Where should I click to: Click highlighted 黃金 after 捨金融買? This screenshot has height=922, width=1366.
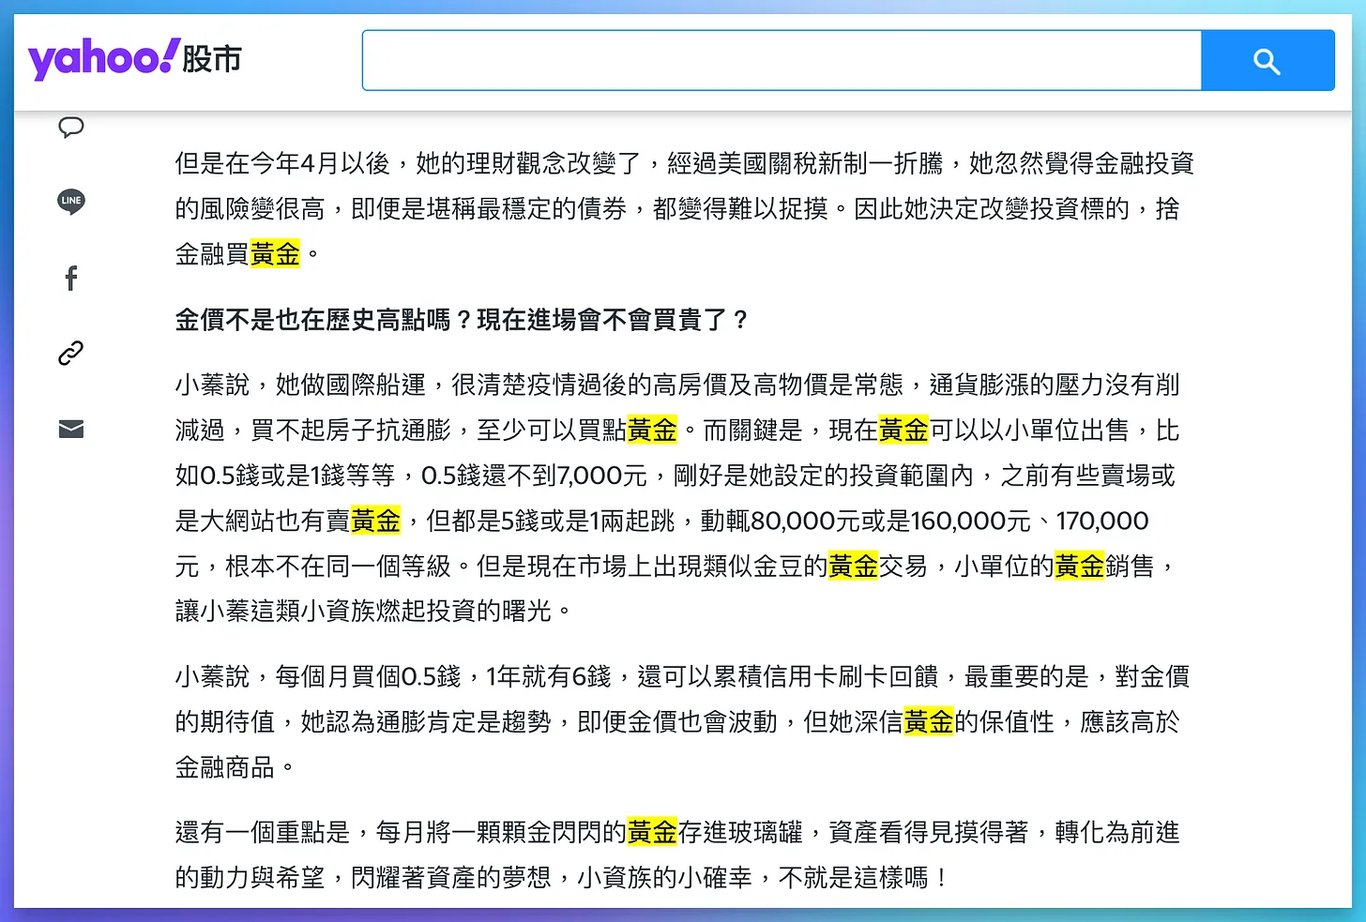(275, 254)
